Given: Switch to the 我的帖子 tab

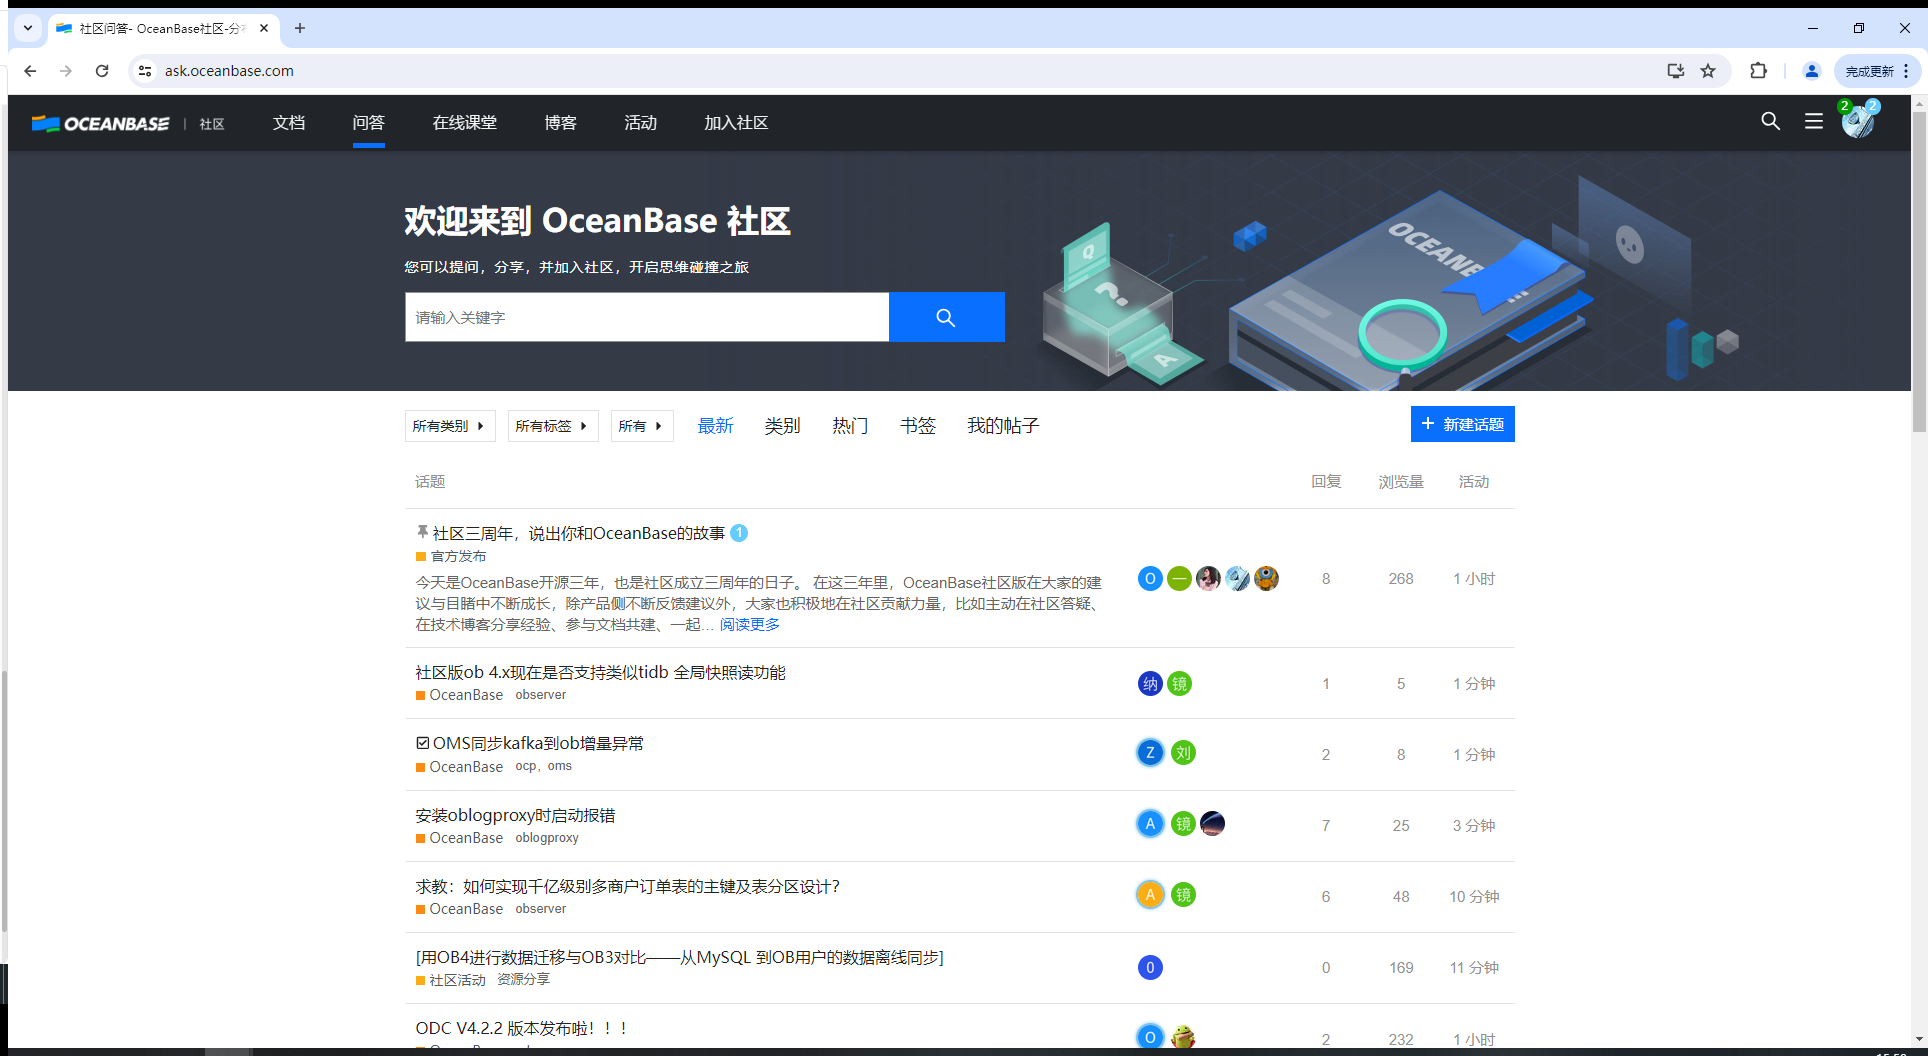Looking at the screenshot, I should (x=1003, y=426).
